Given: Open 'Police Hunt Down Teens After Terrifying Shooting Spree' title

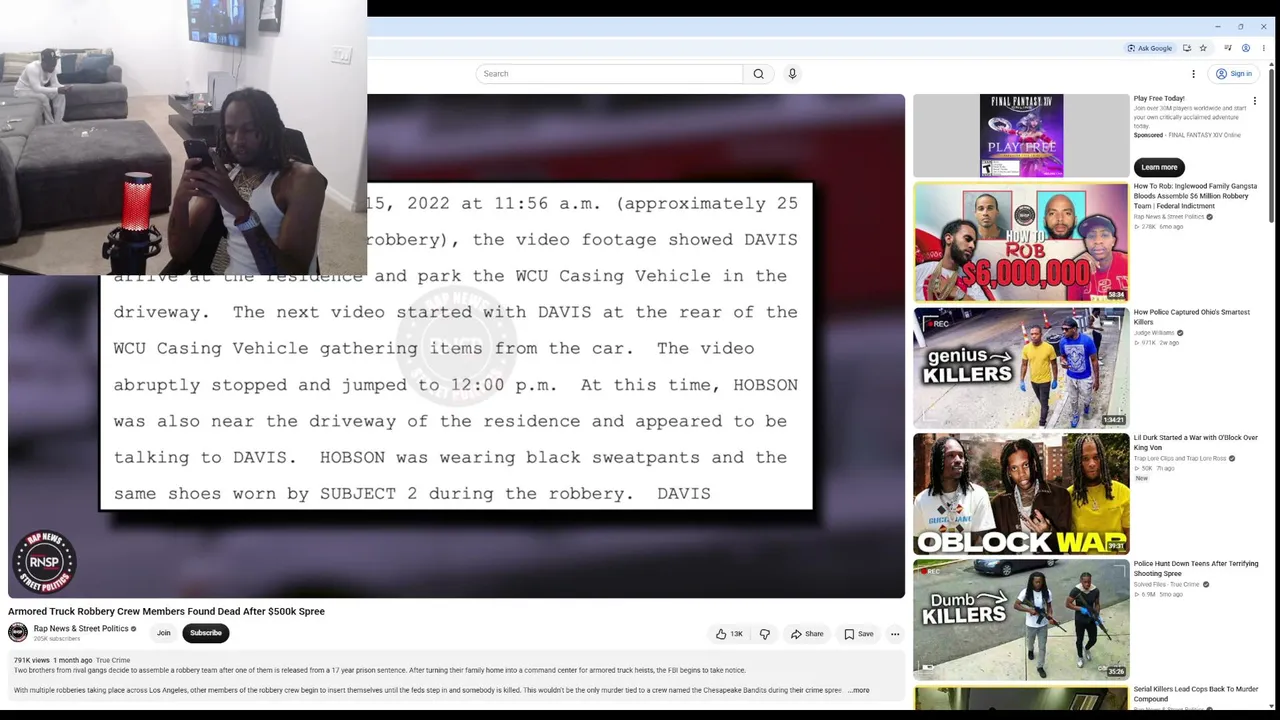Looking at the screenshot, I should [1195, 569].
